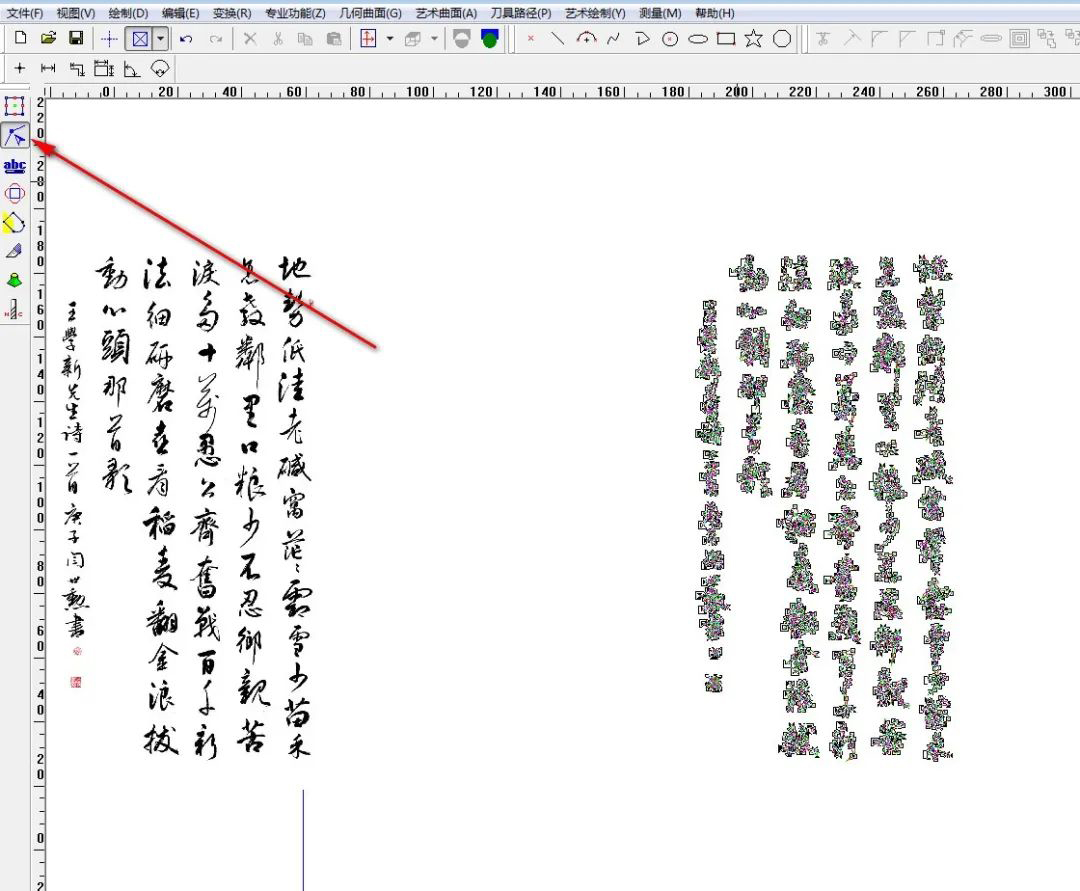Expand dropdown arrow beside boxed-X button
The width and height of the screenshot is (1080, 891).
pos(159,39)
